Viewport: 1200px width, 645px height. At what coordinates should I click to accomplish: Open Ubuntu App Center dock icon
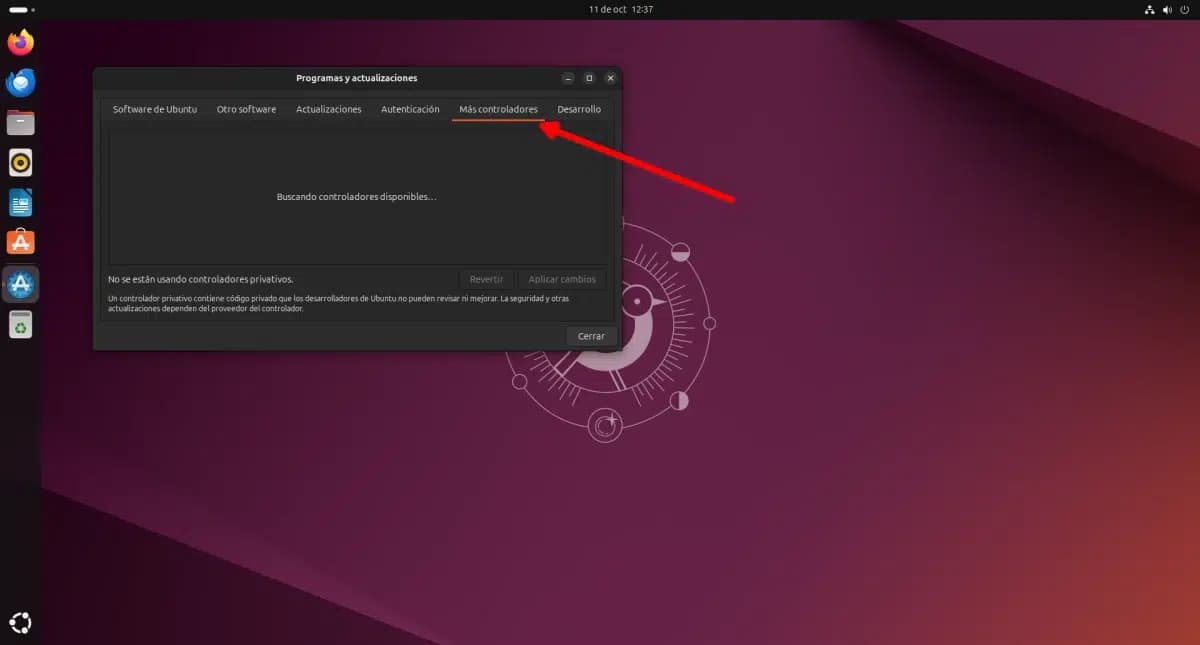[21, 242]
